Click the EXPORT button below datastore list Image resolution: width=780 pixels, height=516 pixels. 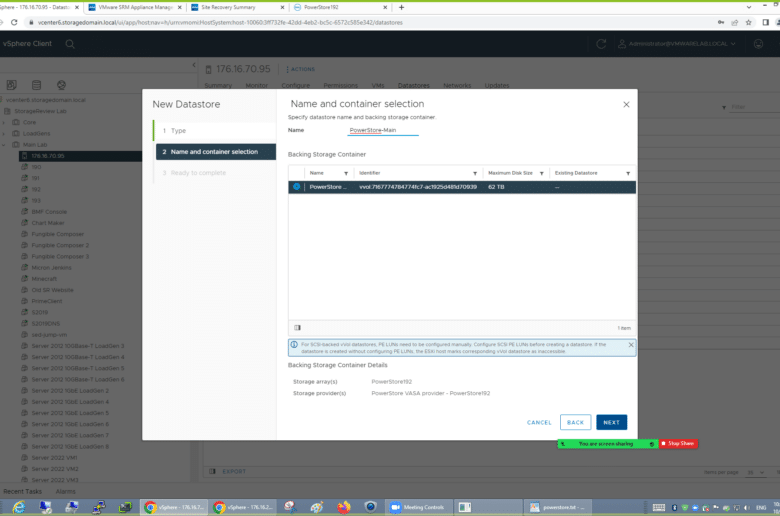click(234, 471)
